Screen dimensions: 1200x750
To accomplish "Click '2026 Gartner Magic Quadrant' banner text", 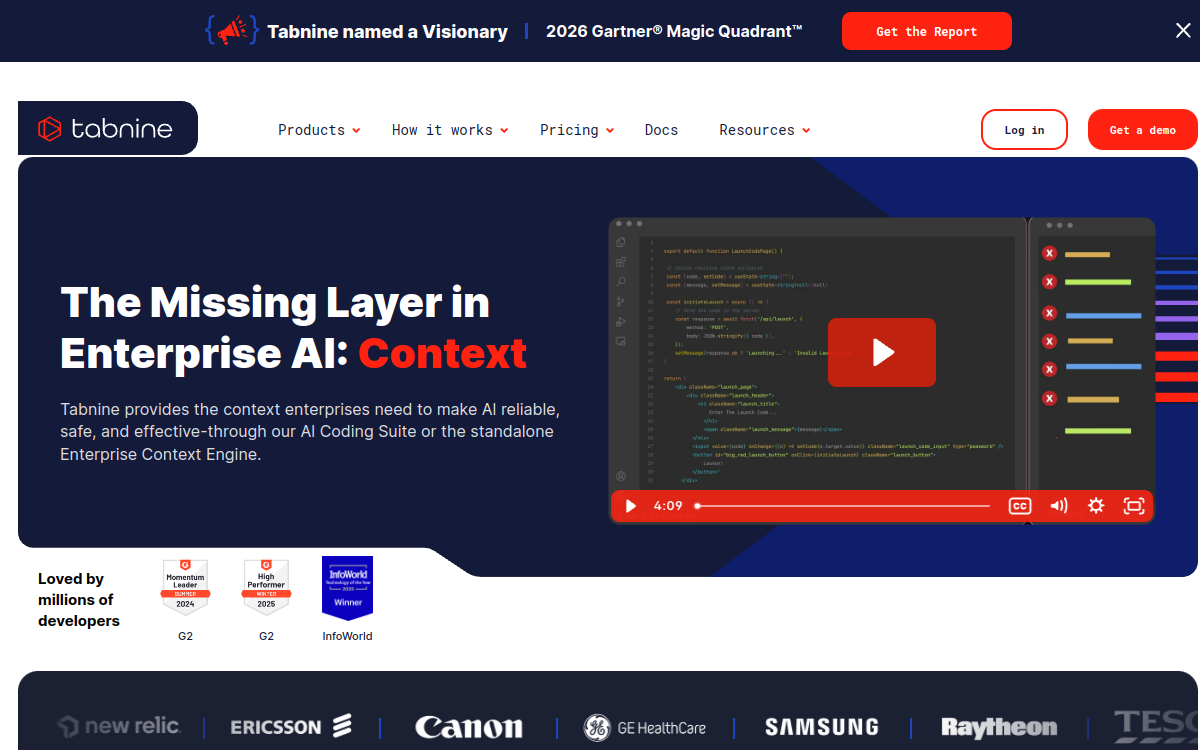I will click(675, 31).
